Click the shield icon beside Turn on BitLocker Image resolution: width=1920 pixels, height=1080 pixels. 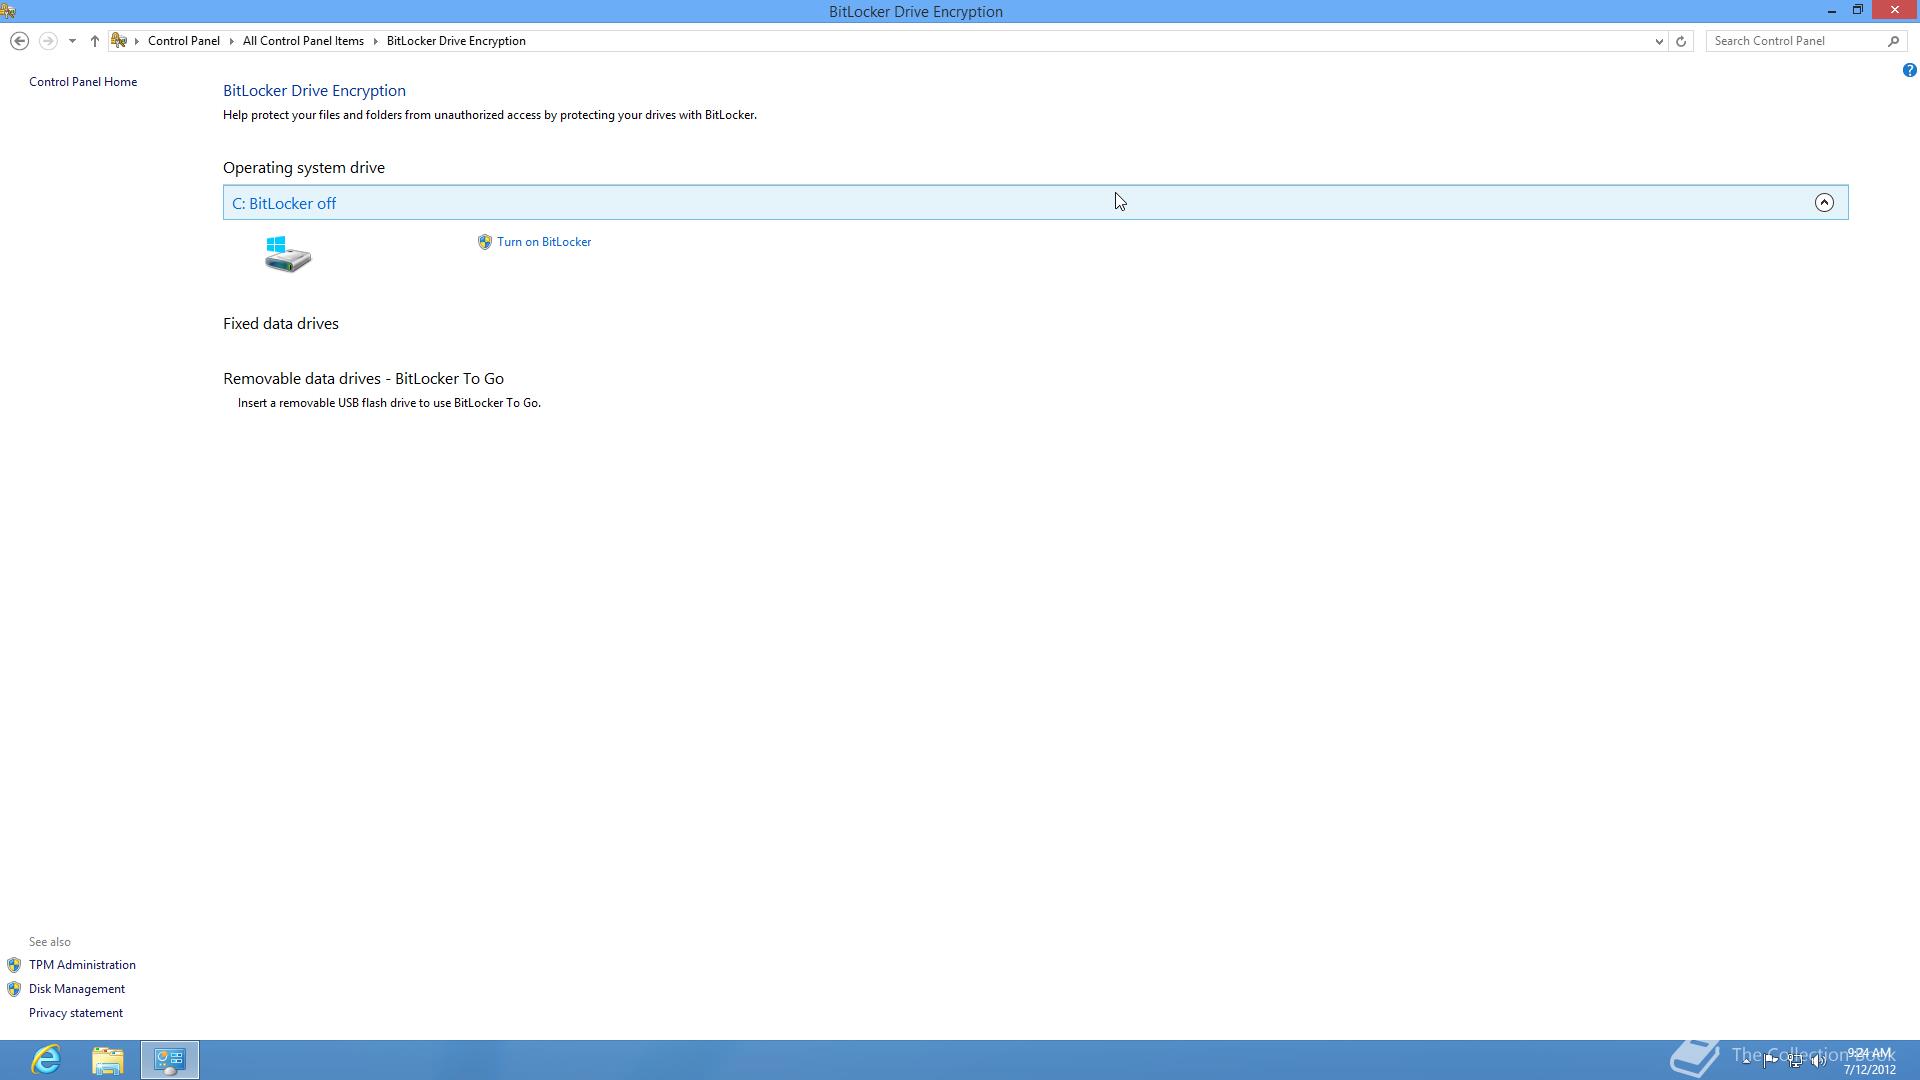(485, 242)
